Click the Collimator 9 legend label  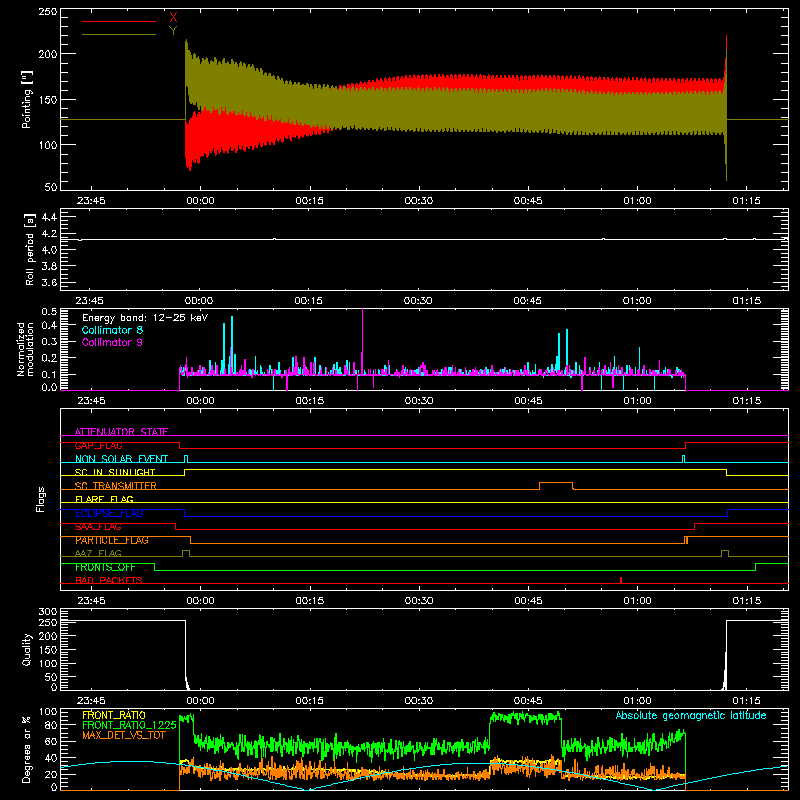point(112,342)
